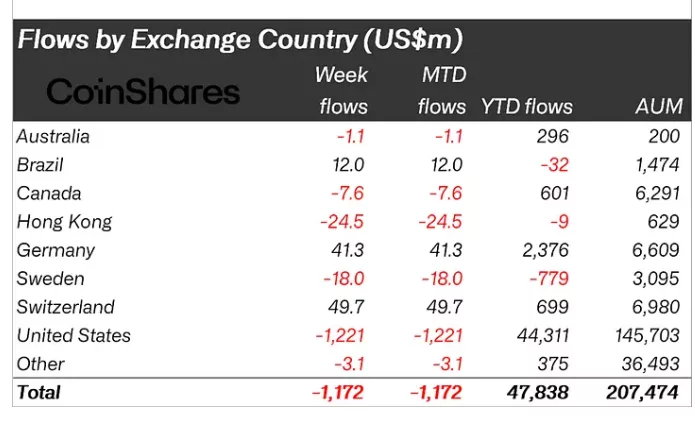Click the Total AUM value 207,474

[x=642, y=392]
